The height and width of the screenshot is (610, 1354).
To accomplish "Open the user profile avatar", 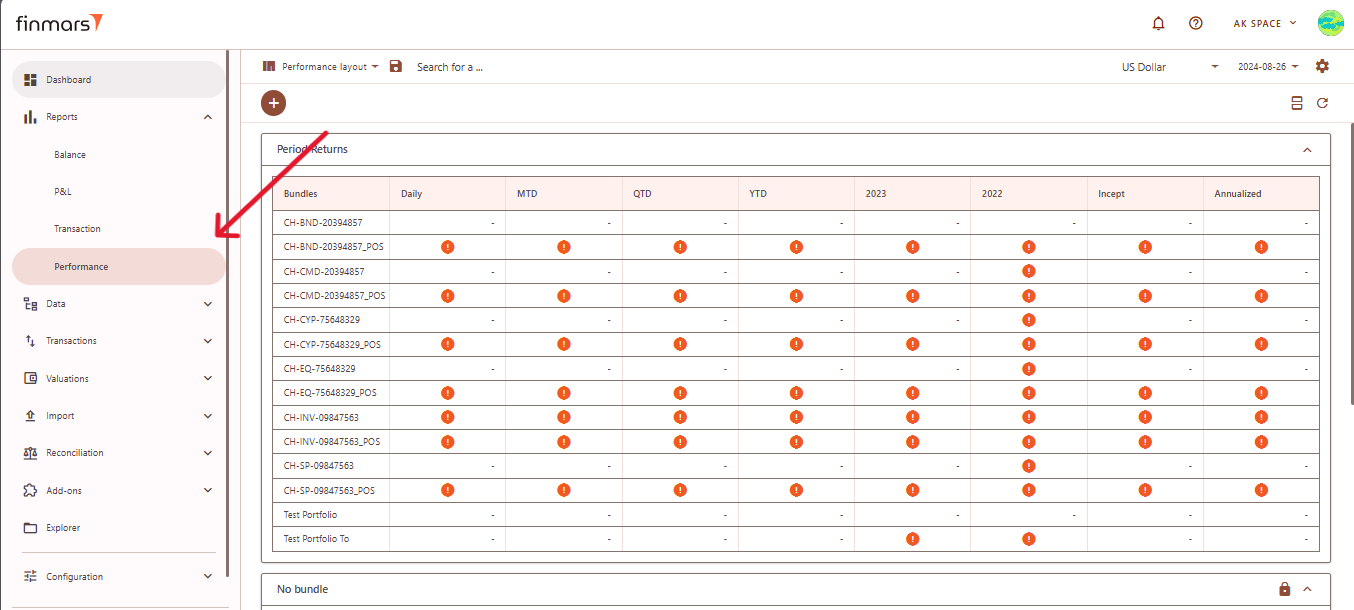I will pos(1330,23).
